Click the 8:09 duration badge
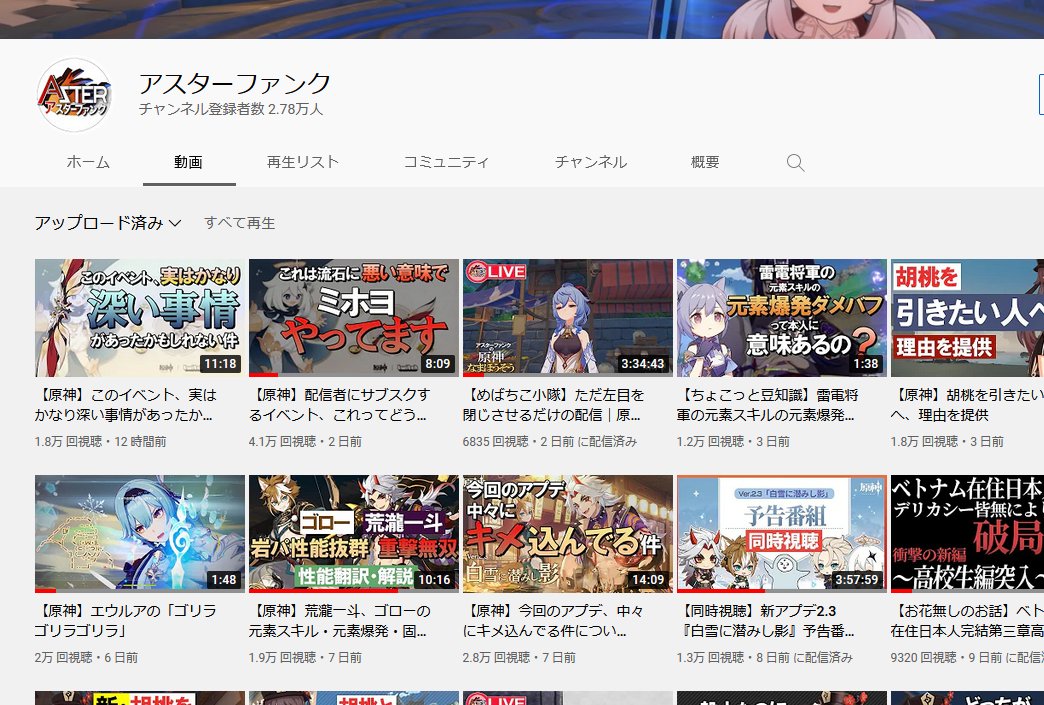The height and width of the screenshot is (705, 1044). tap(437, 363)
